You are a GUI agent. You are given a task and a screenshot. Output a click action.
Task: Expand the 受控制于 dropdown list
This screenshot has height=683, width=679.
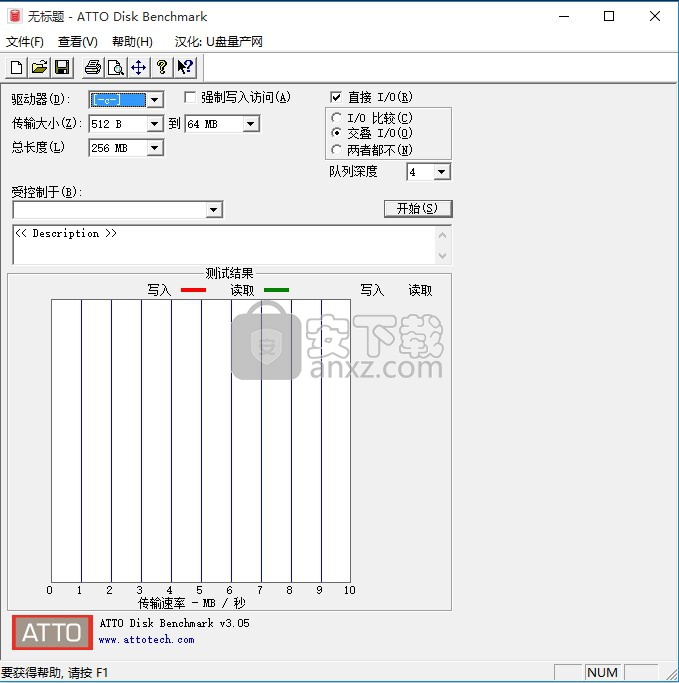[x=213, y=210]
